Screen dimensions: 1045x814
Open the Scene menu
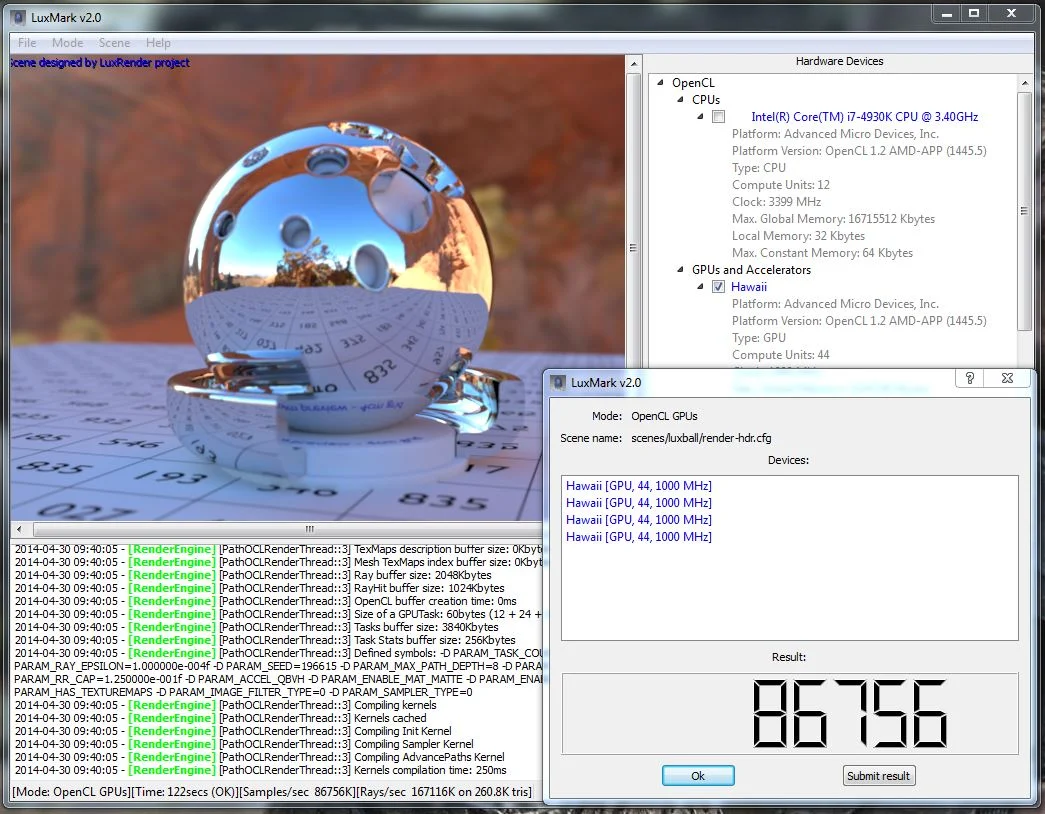[x=115, y=43]
